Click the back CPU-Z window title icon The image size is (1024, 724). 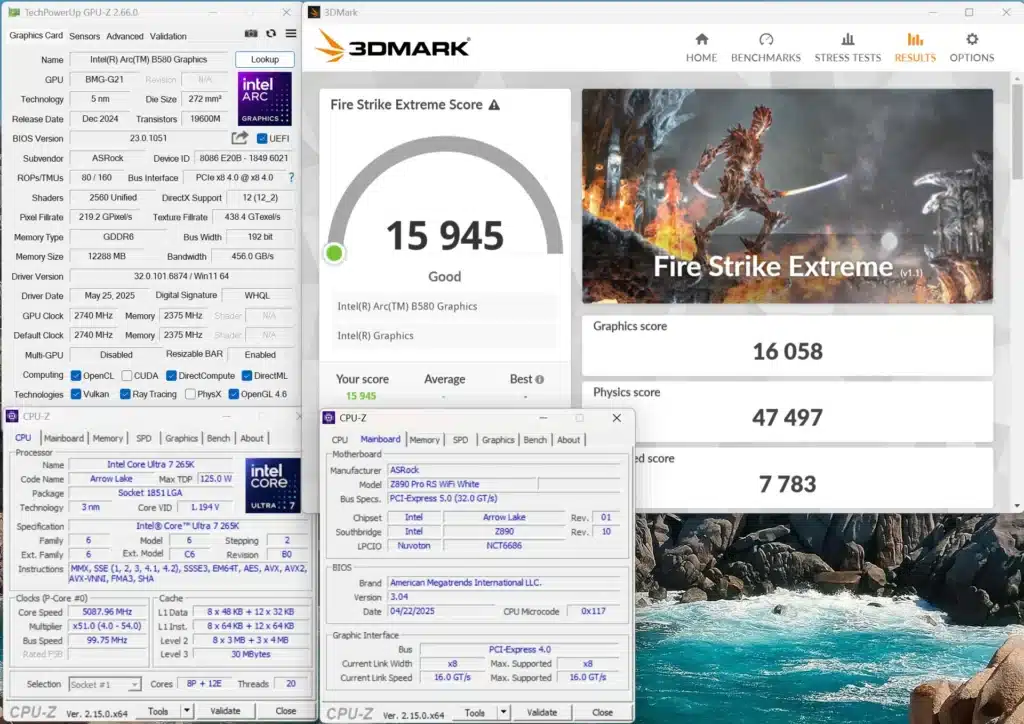coord(12,416)
